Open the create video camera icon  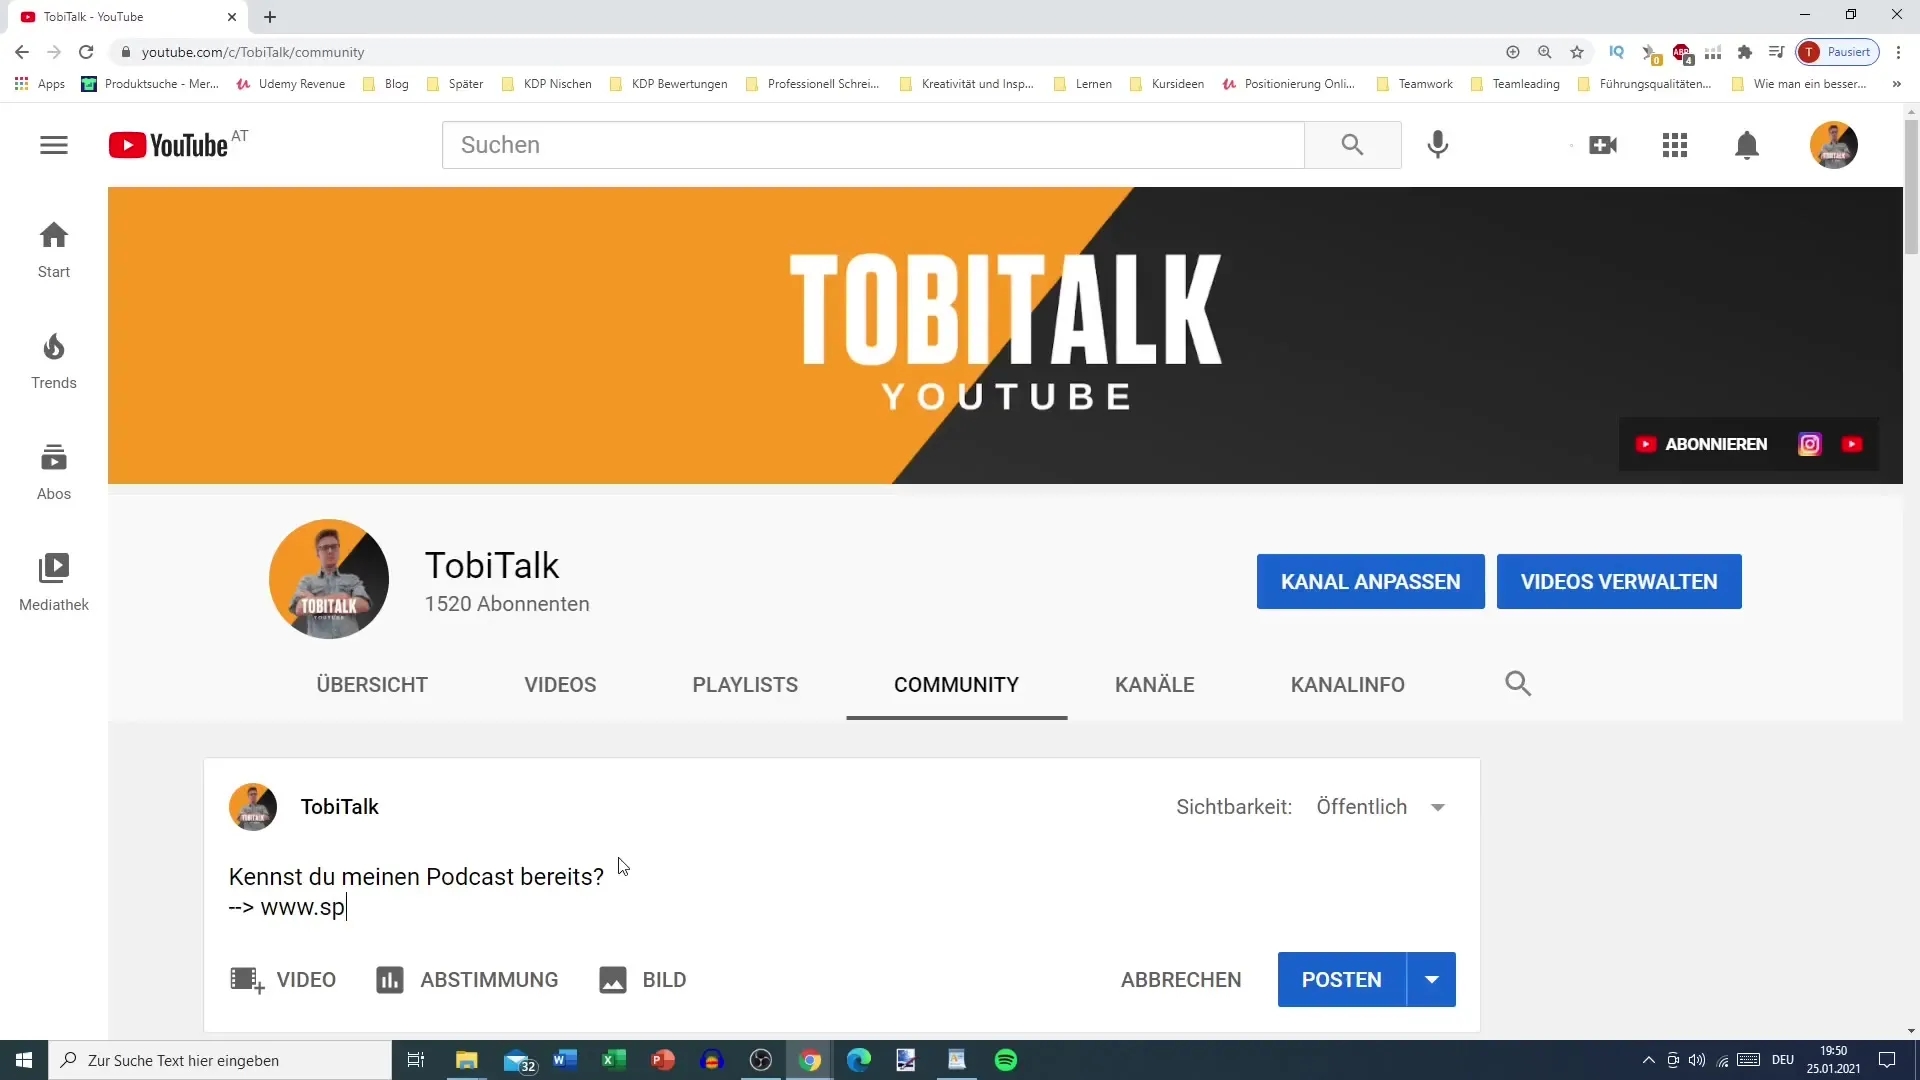pos(1603,145)
